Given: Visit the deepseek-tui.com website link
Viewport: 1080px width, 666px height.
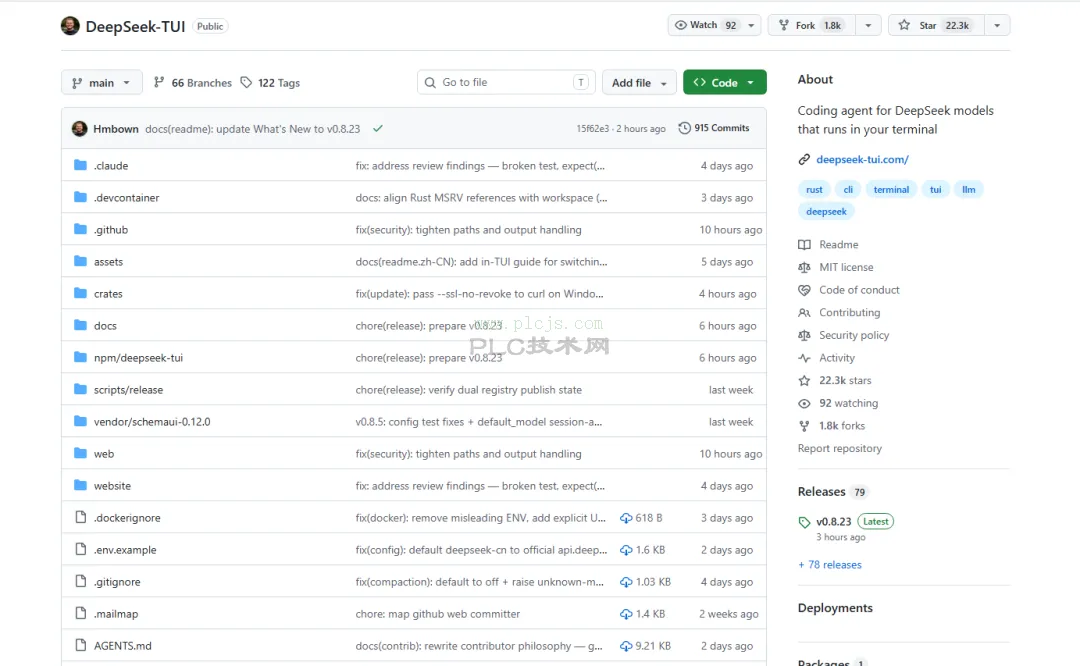Looking at the screenshot, I should pyautogui.click(x=862, y=160).
